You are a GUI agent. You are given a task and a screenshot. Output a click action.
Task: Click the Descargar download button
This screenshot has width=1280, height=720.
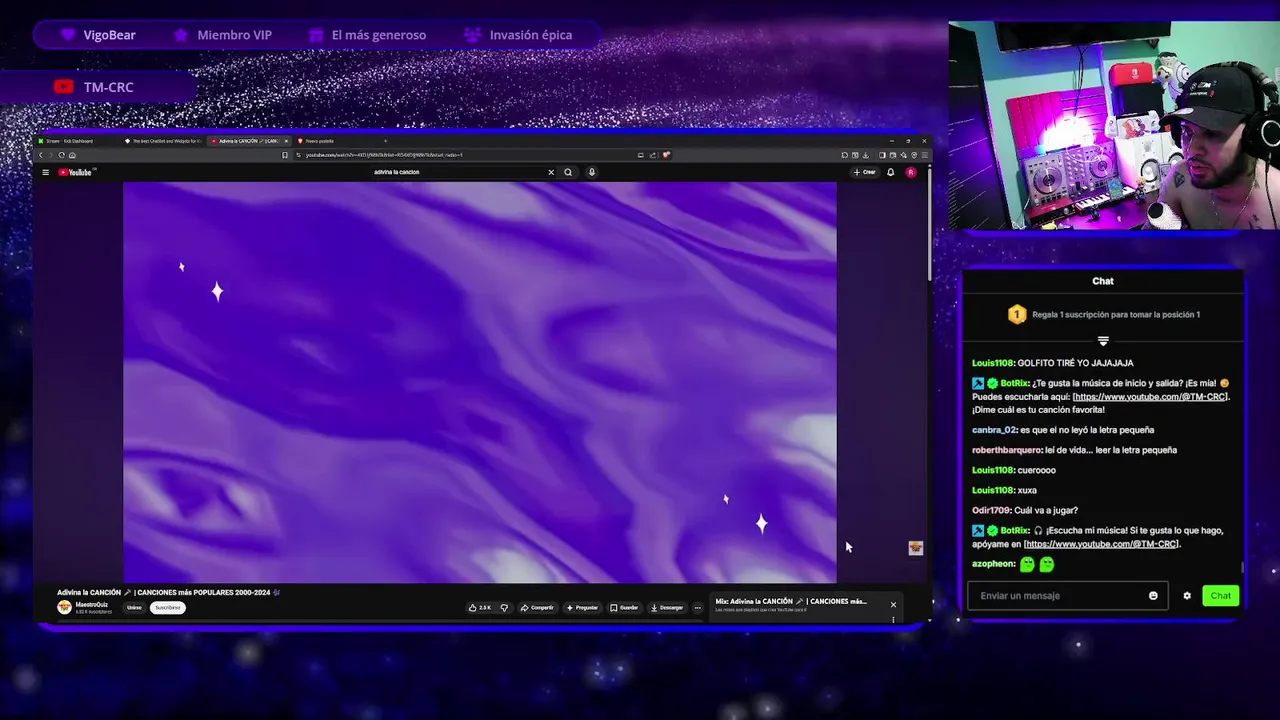(x=667, y=607)
